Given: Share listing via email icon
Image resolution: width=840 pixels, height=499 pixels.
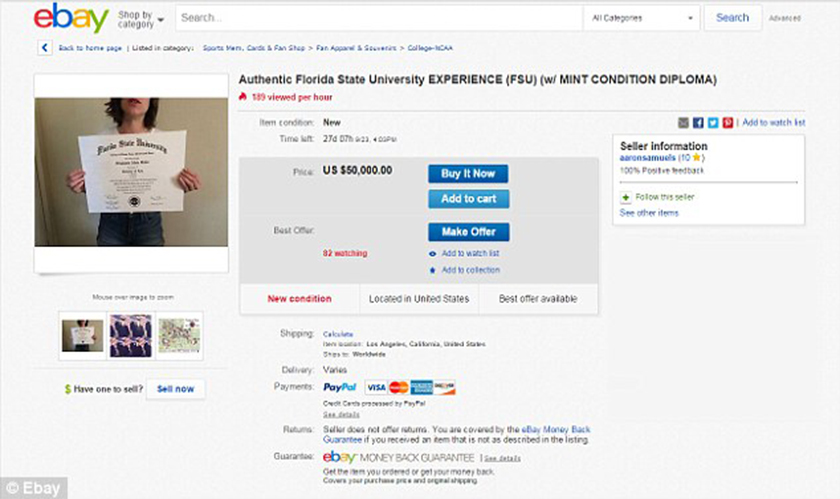Looking at the screenshot, I should point(683,123).
